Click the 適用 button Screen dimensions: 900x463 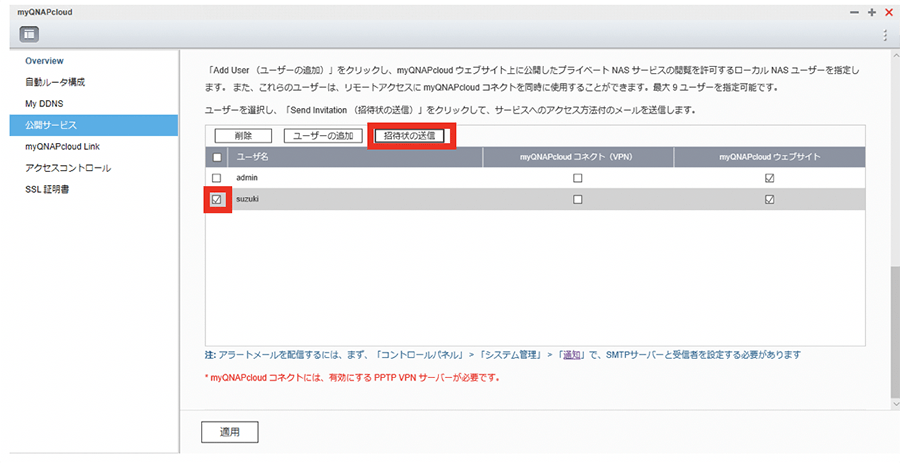[x=230, y=432]
